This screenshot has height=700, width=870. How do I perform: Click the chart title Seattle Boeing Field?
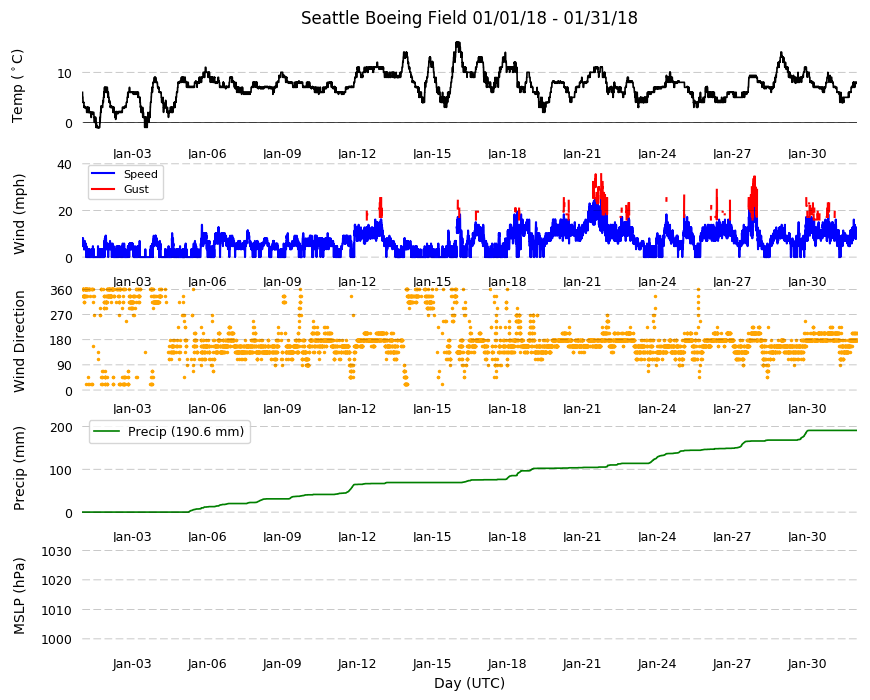(x=383, y=18)
